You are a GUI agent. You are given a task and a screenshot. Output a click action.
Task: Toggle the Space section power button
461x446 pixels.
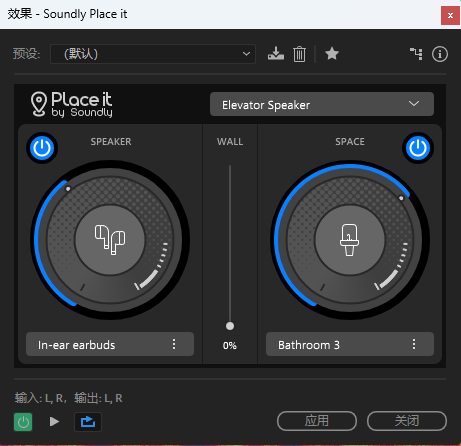pyautogui.click(x=418, y=148)
